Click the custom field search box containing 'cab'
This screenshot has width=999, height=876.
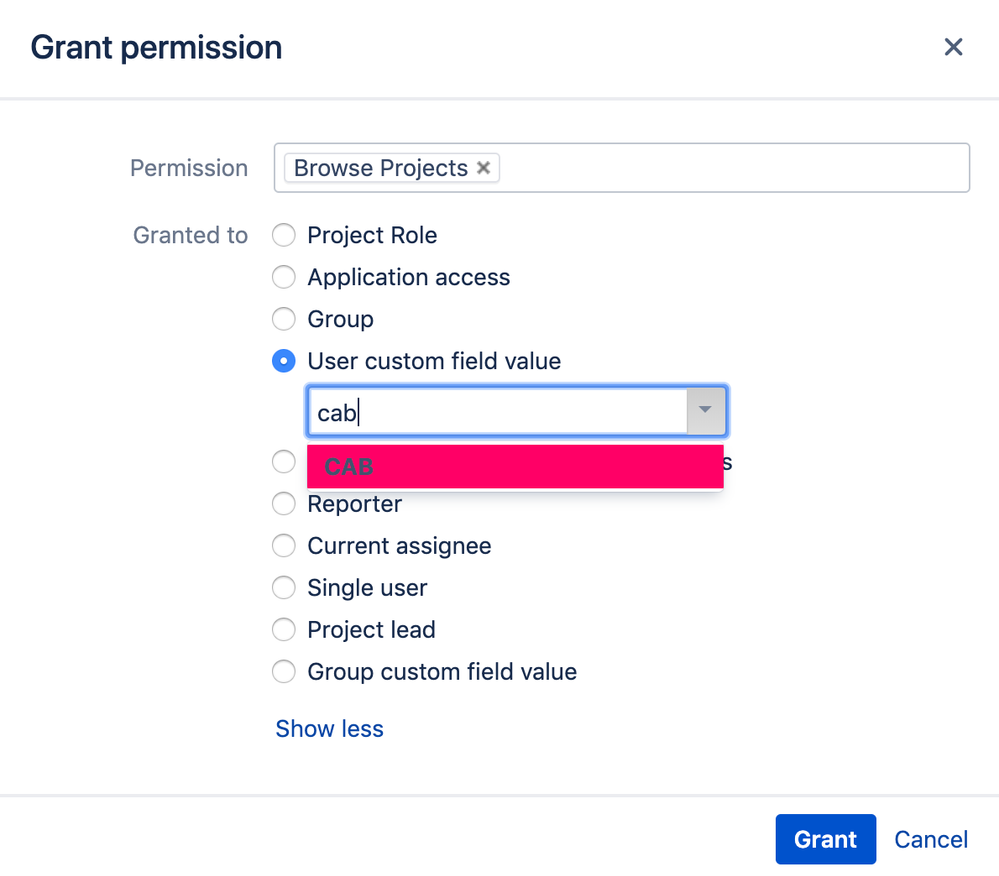coord(496,411)
